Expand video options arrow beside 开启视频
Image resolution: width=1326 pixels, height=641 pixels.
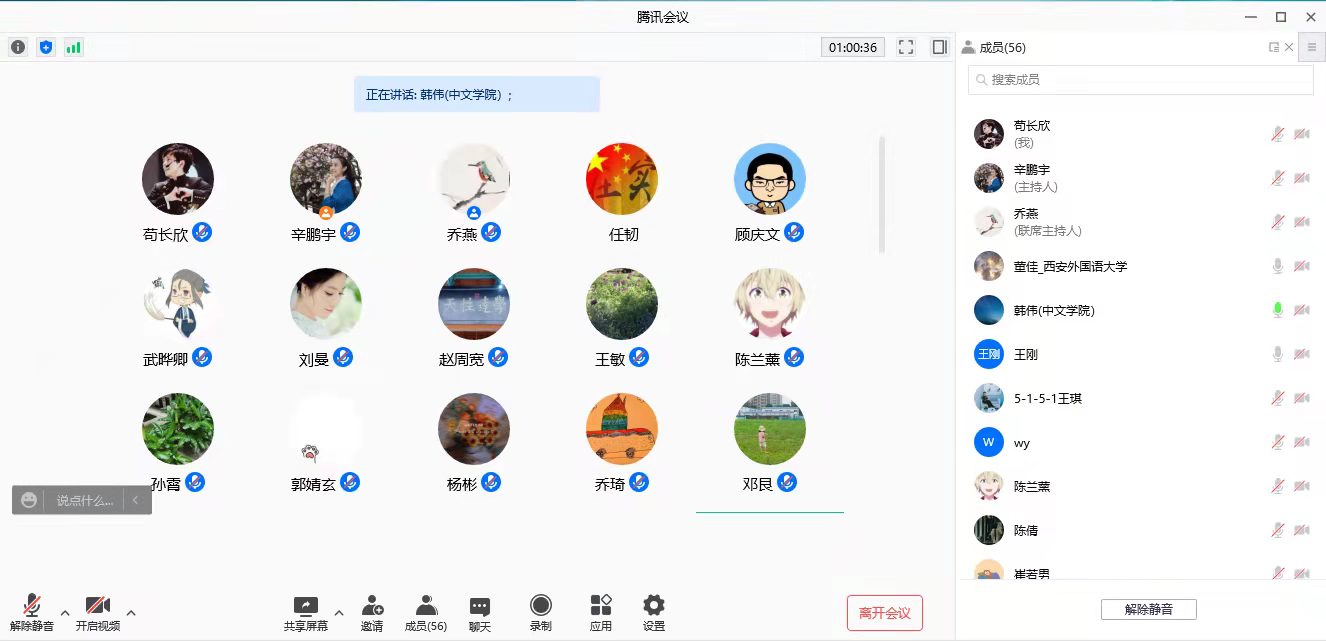point(131,612)
